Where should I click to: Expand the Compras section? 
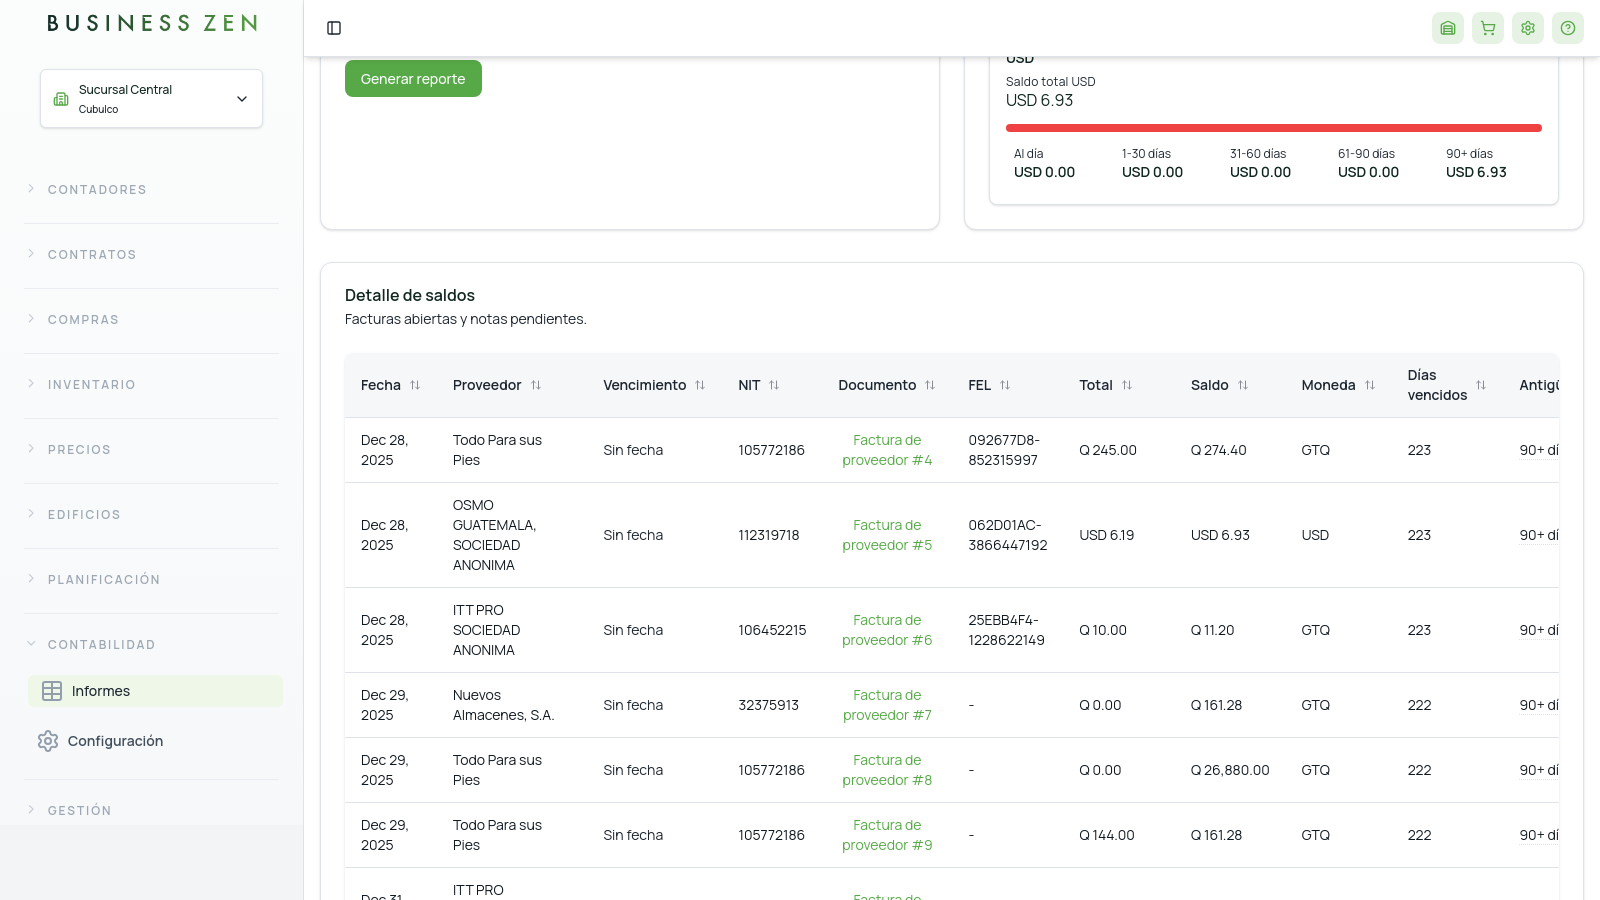(x=83, y=320)
